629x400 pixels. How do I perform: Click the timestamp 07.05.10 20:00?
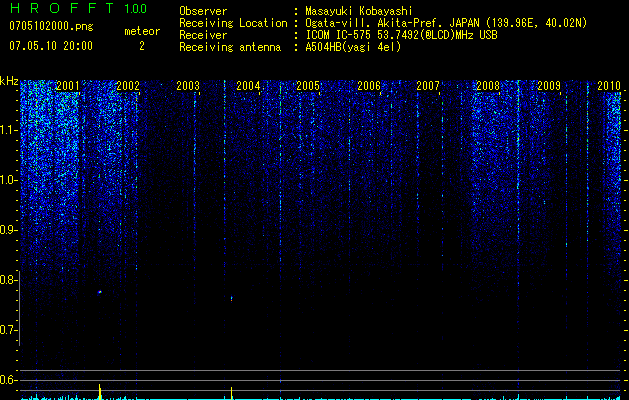click(x=51, y=46)
